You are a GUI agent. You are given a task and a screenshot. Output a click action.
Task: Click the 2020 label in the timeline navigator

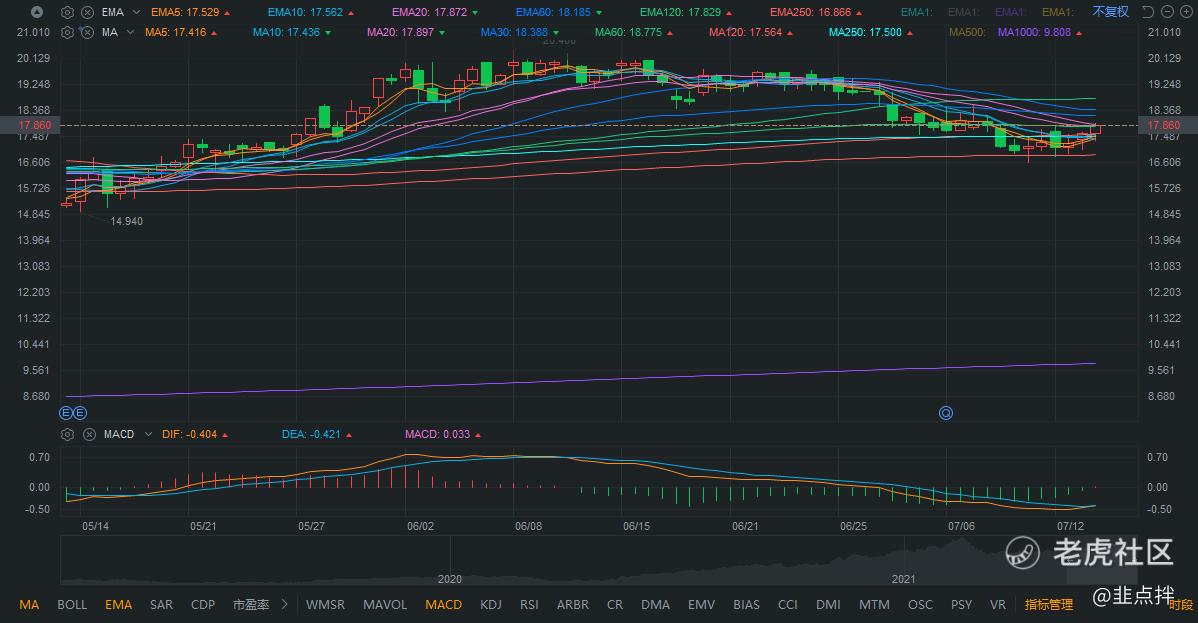coord(449,579)
